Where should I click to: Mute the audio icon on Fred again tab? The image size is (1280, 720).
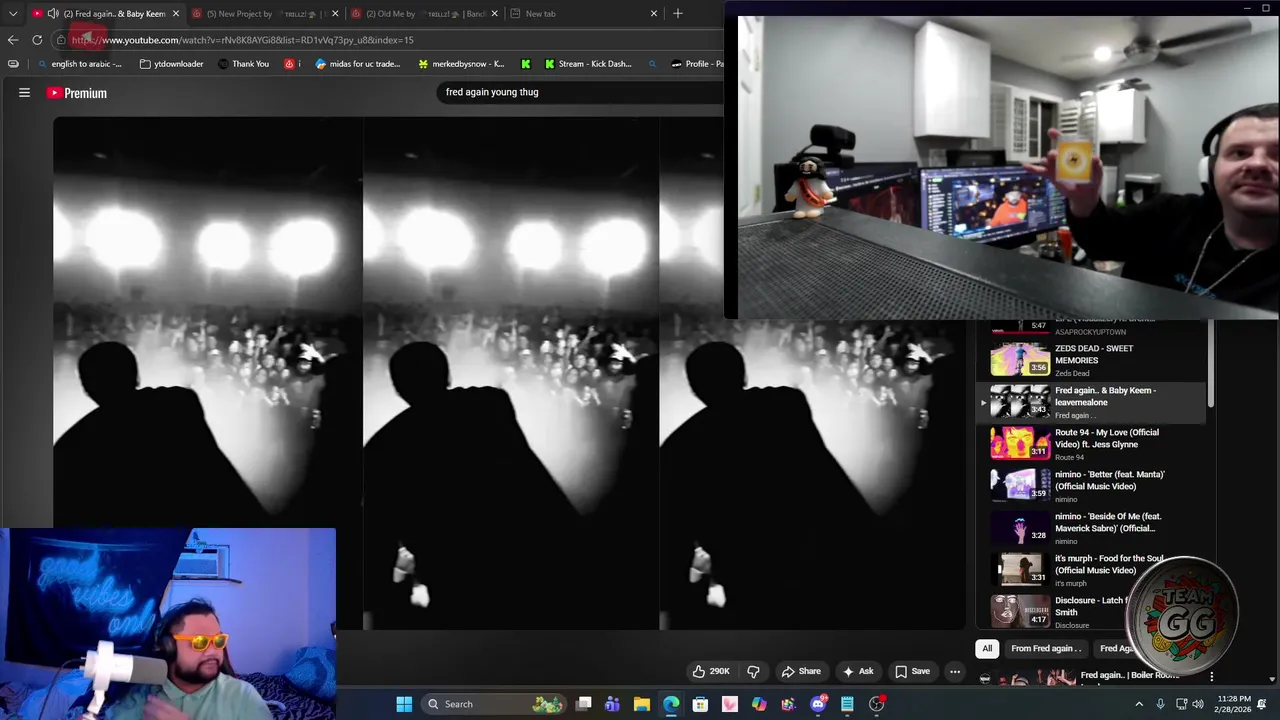coord(53,13)
